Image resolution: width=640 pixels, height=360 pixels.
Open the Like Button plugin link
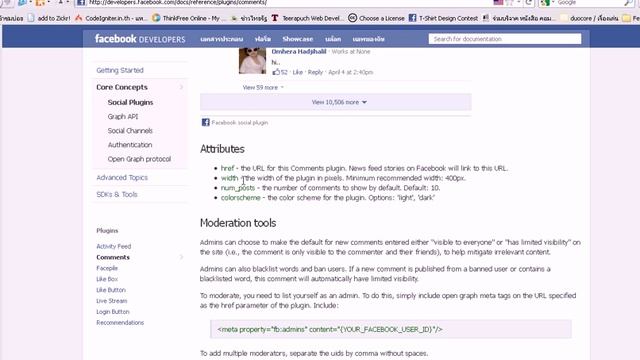pyautogui.click(x=111, y=290)
